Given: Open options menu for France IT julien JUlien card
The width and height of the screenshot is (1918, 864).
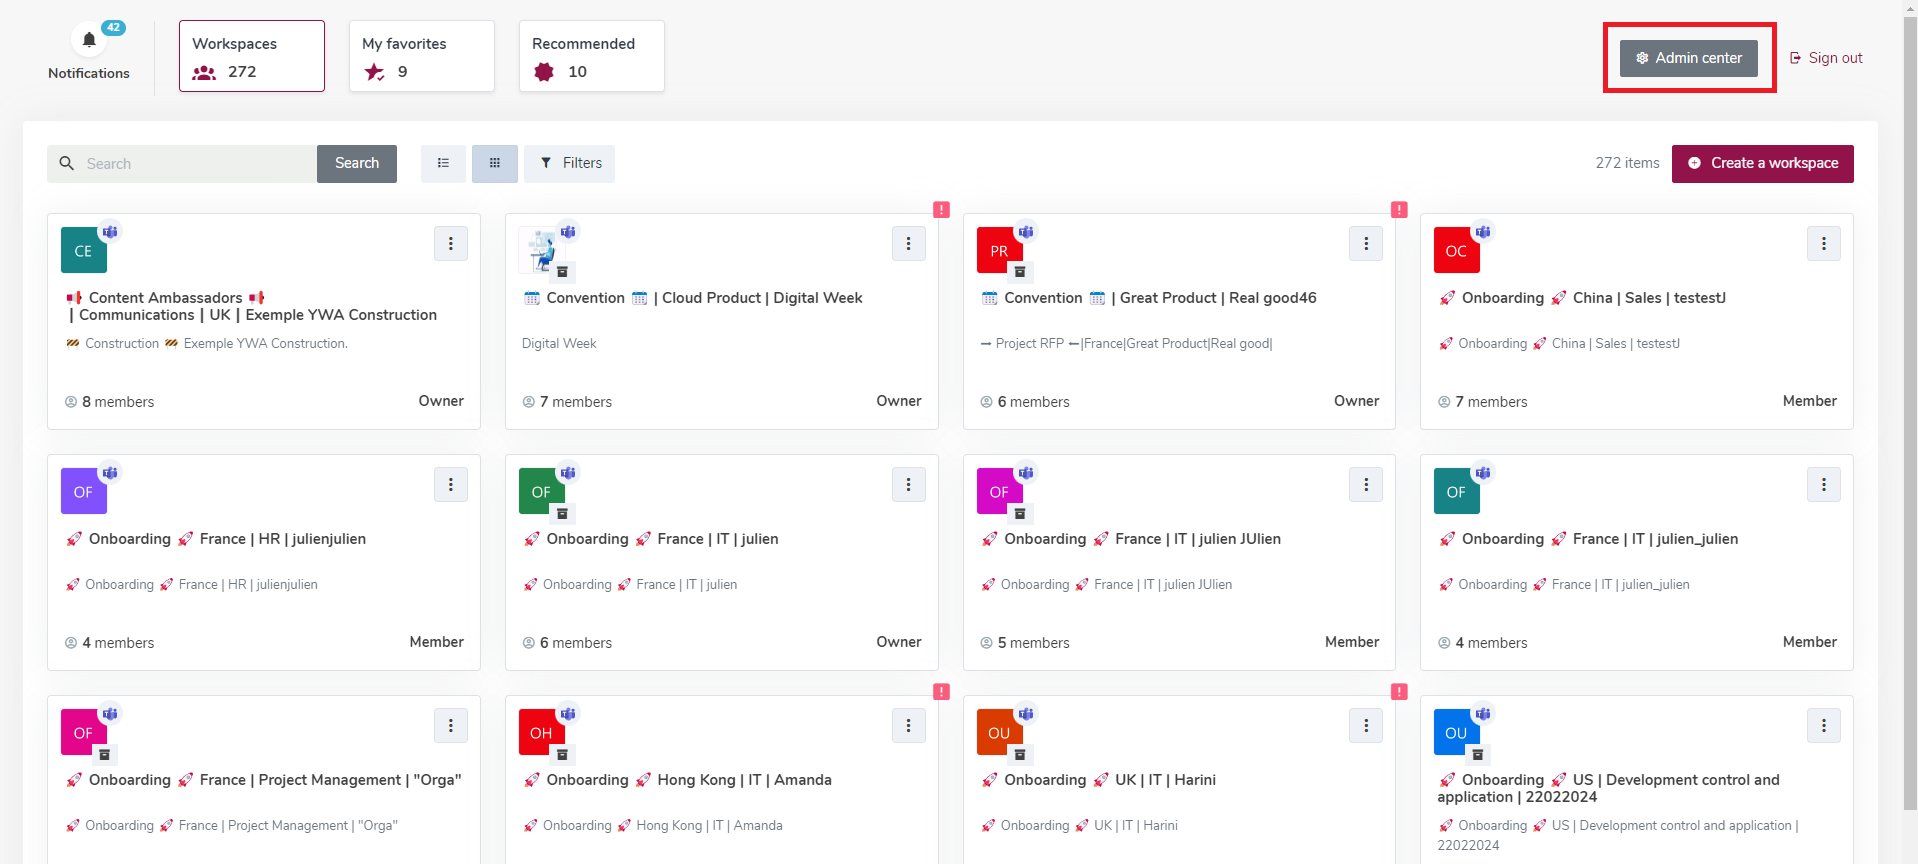Looking at the screenshot, I should tap(1366, 484).
